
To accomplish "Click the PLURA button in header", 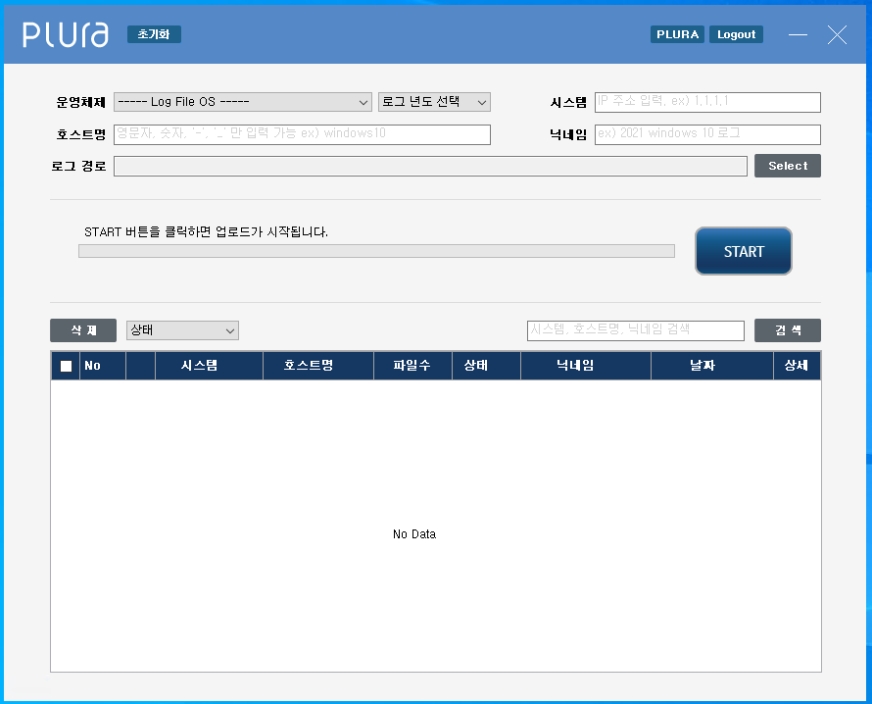I will [678, 34].
